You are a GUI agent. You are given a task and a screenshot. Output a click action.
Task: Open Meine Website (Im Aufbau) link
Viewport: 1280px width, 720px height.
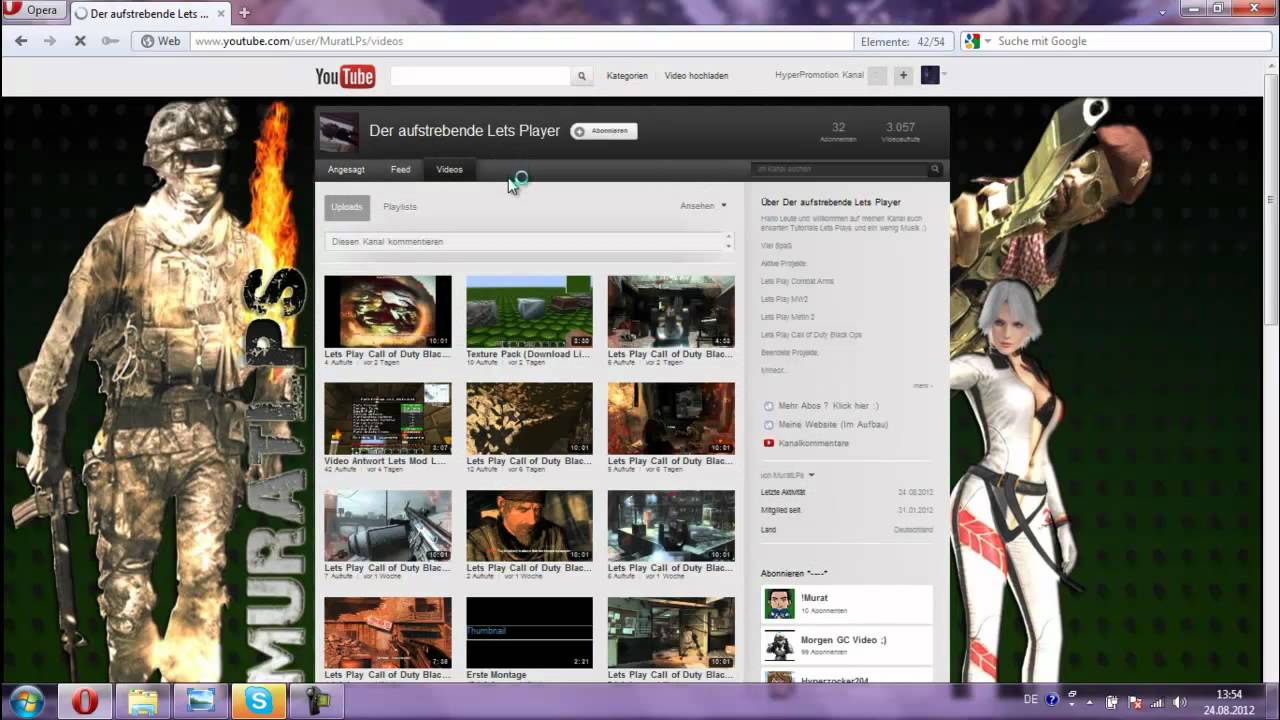point(833,425)
